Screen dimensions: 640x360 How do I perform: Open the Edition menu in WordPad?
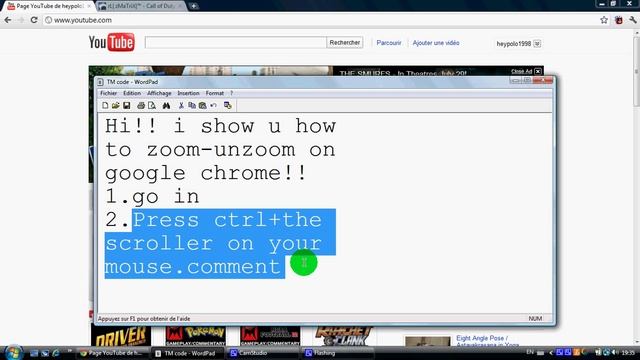pos(132,93)
